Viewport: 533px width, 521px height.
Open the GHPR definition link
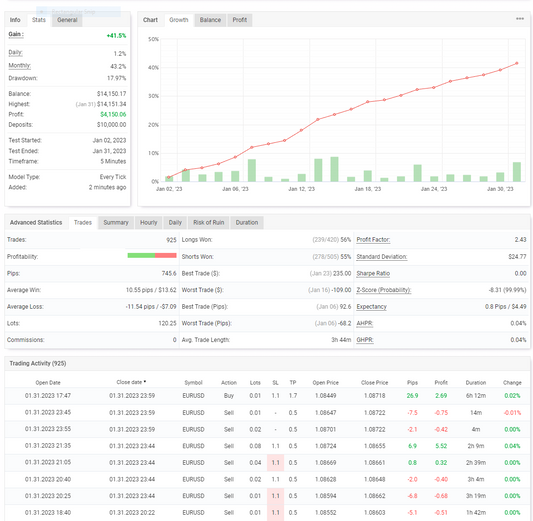tap(365, 340)
